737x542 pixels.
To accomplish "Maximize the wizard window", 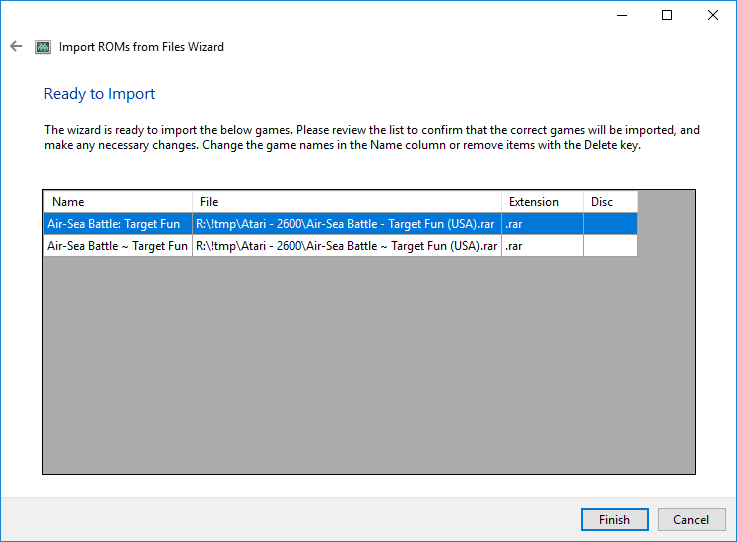I will [x=666, y=15].
